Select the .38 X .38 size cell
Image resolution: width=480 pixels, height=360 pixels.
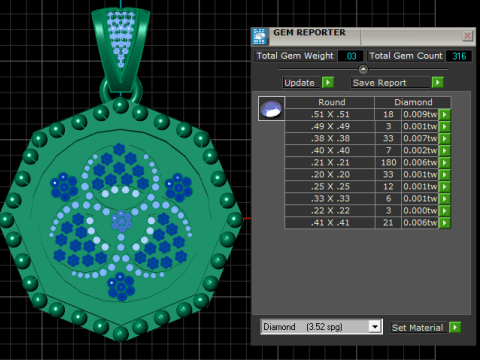pos(330,138)
